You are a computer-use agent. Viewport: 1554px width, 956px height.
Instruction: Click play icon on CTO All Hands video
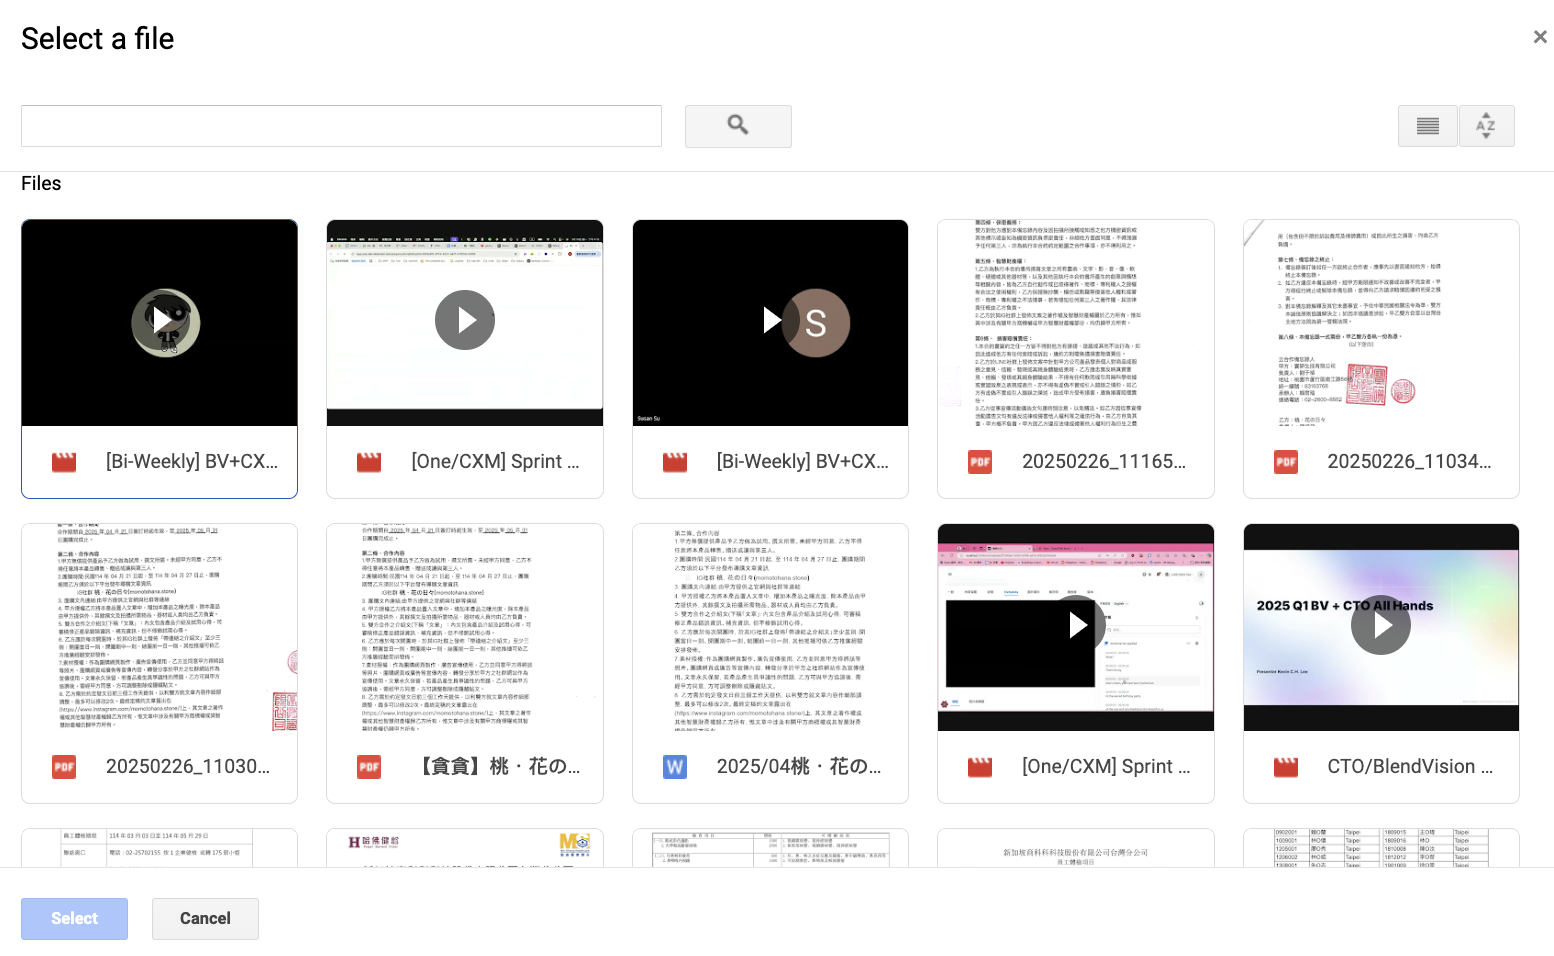(1381, 625)
